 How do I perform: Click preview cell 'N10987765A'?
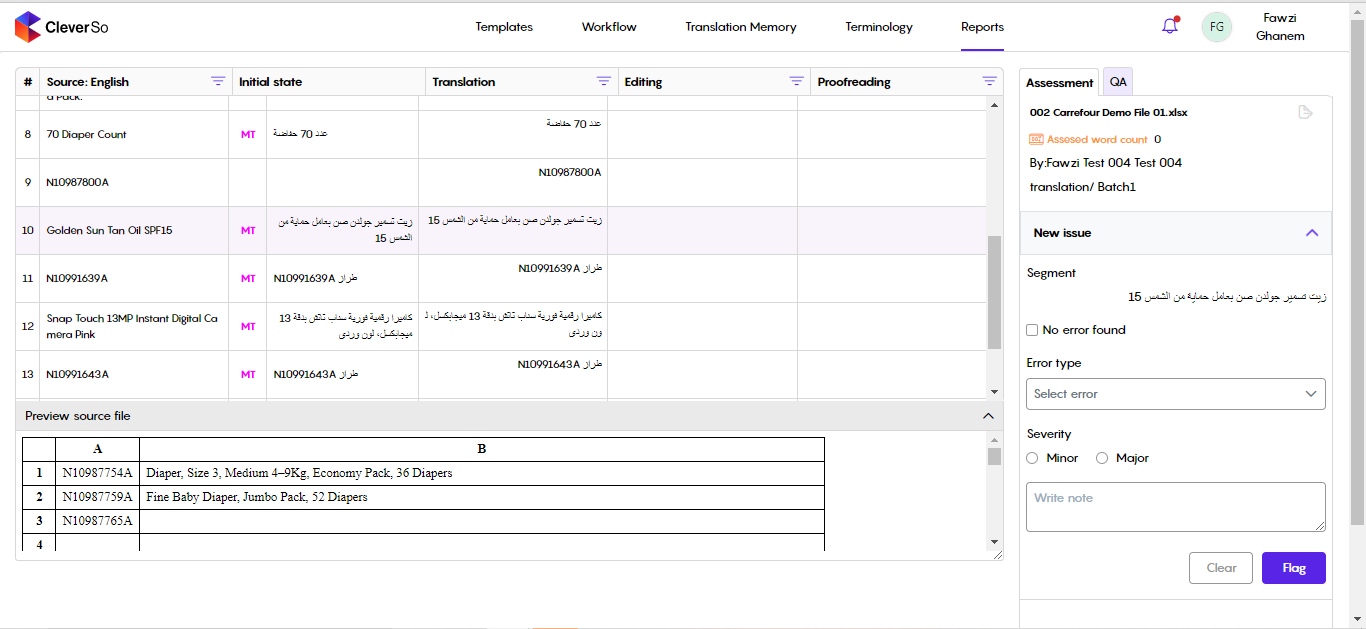point(97,521)
